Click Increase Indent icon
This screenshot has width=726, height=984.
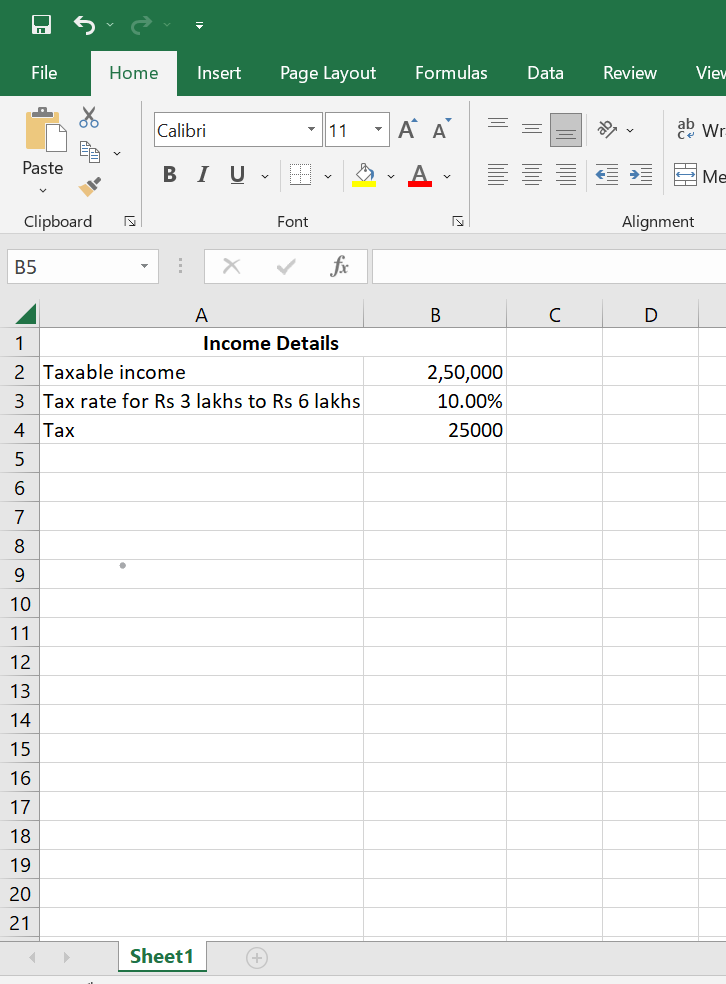tap(641, 174)
